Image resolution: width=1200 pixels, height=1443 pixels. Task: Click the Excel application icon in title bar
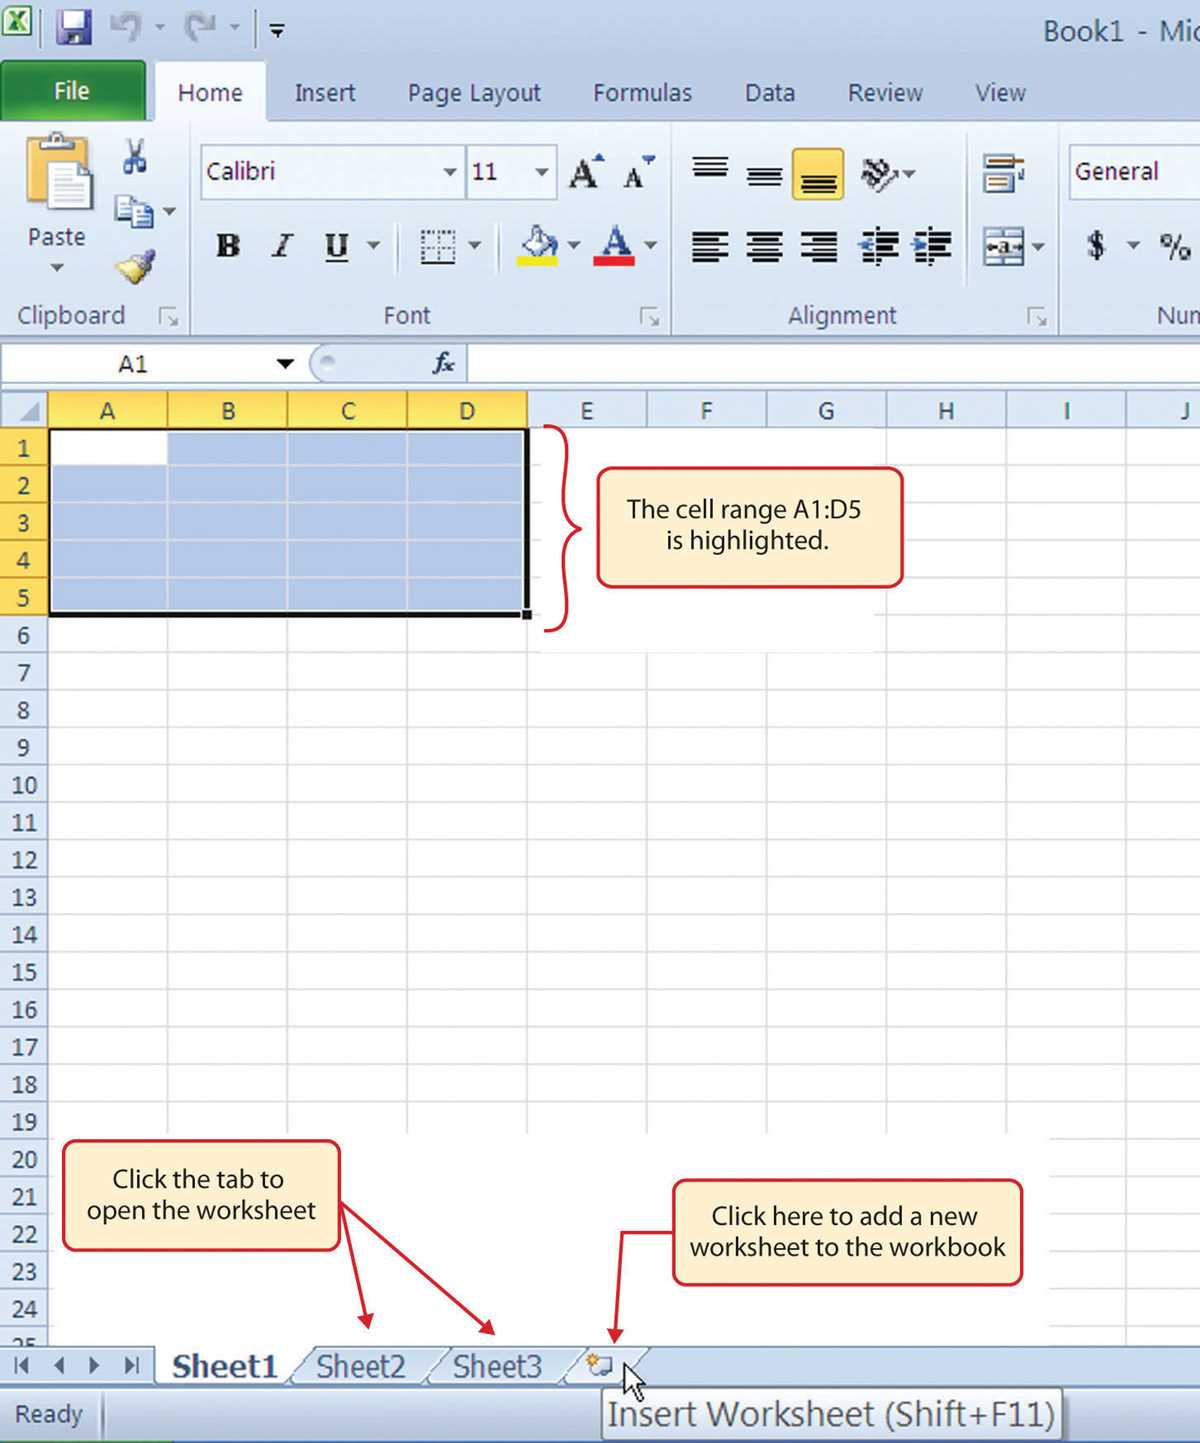click(18, 20)
